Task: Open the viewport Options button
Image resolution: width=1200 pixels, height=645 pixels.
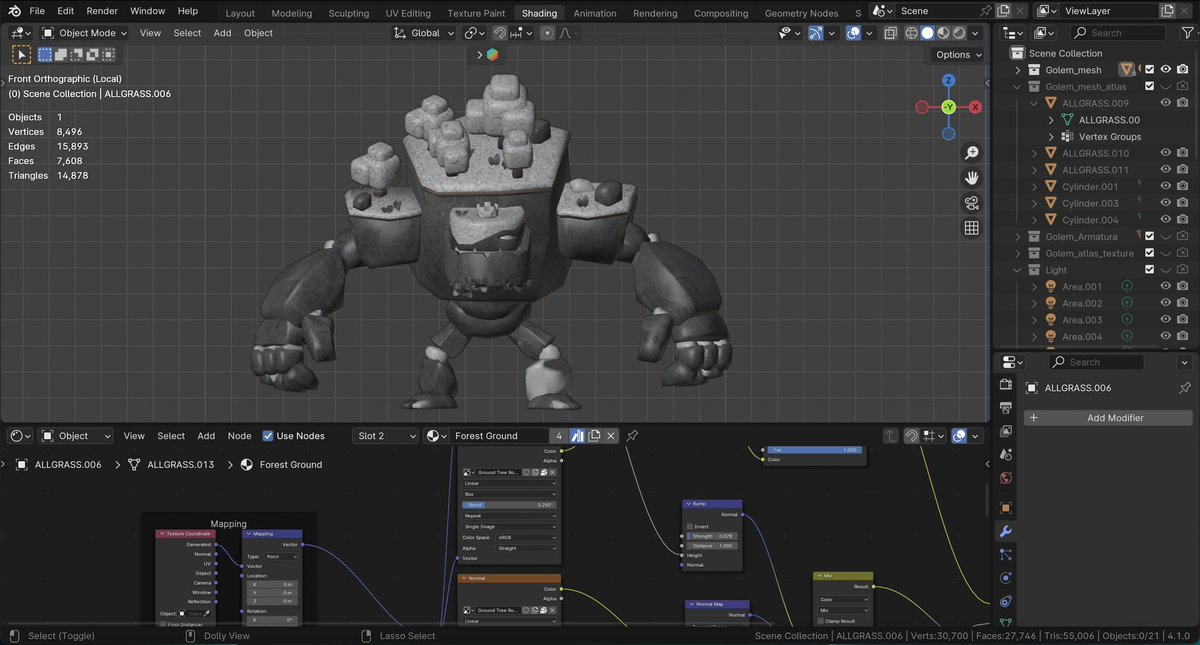Action: (957, 55)
